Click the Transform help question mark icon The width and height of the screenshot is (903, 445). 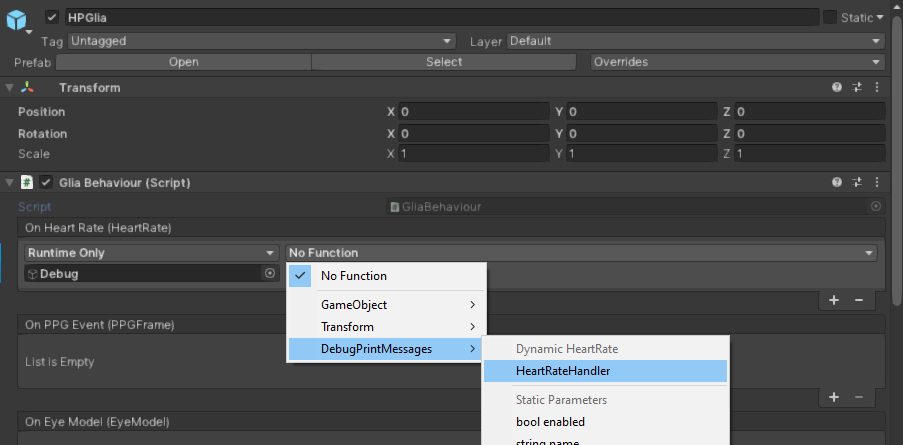click(x=837, y=88)
